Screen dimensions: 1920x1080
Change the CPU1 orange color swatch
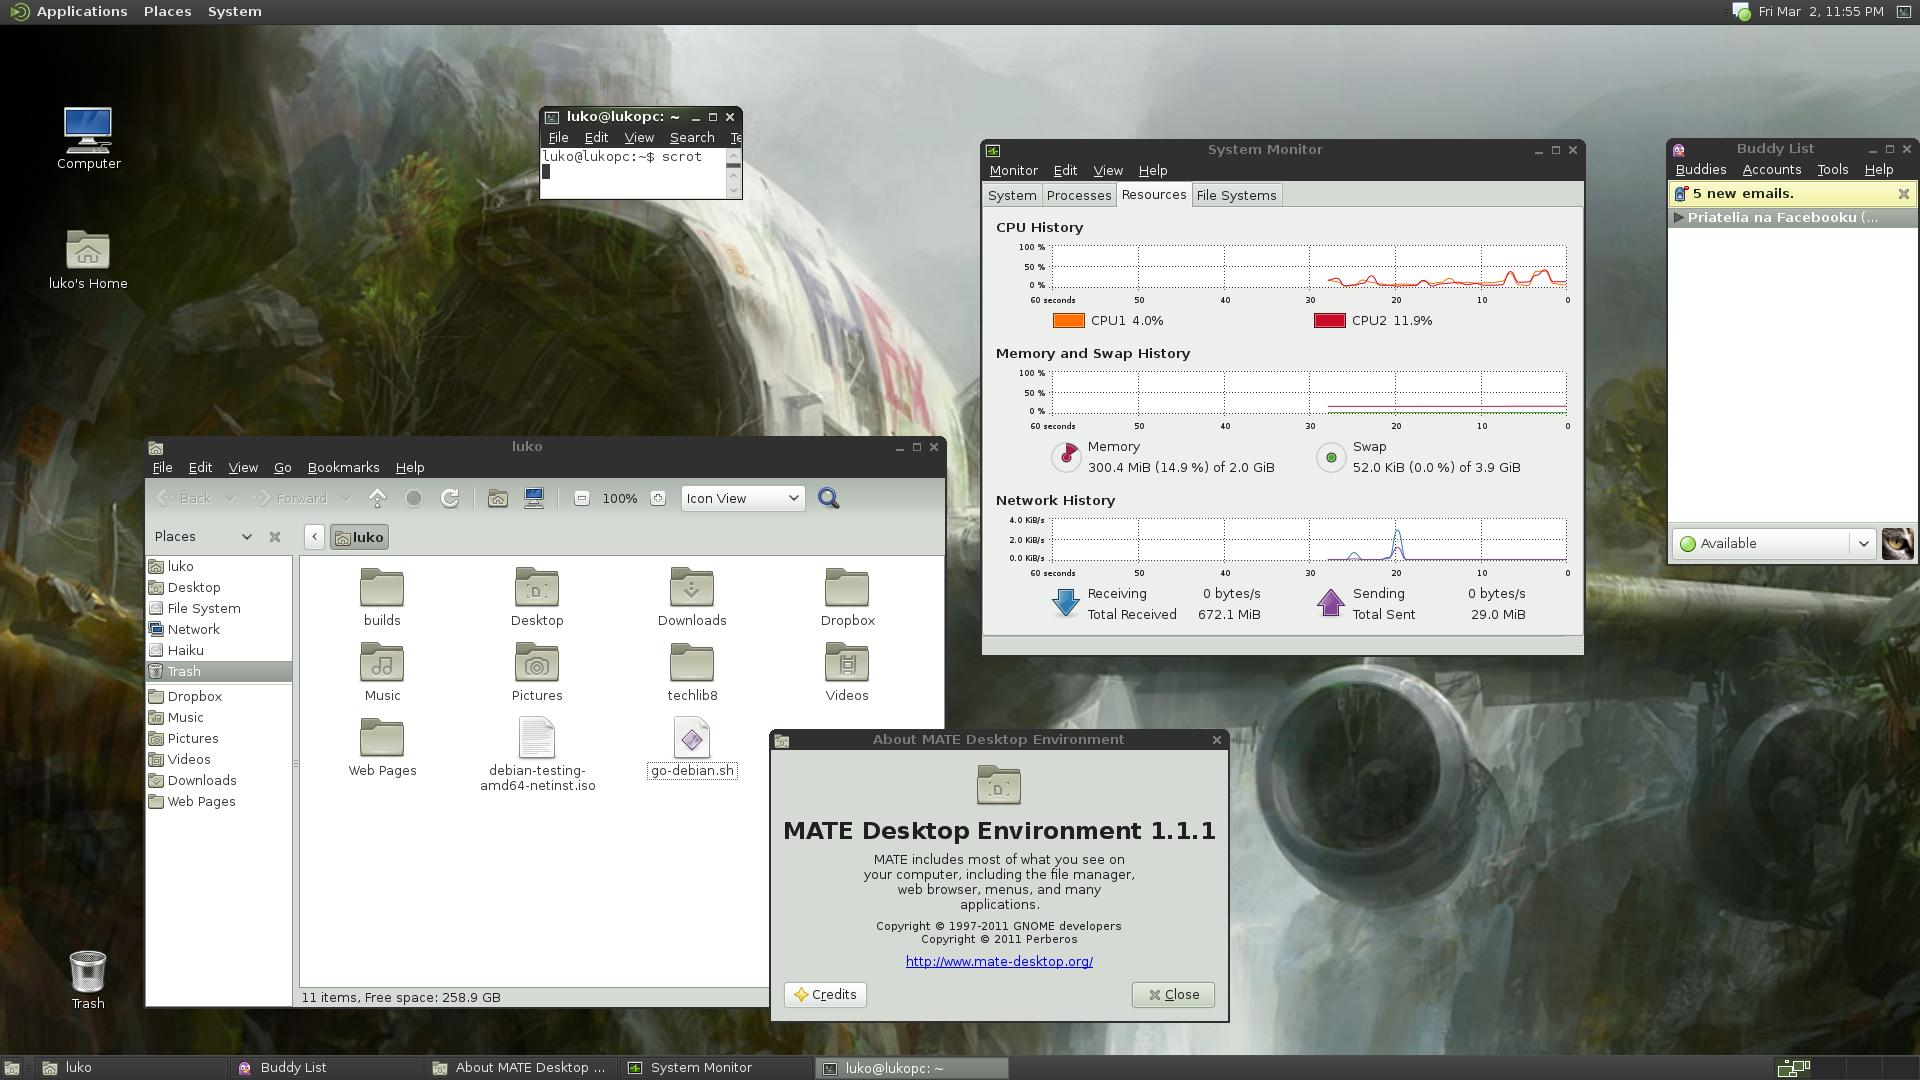tap(1068, 321)
